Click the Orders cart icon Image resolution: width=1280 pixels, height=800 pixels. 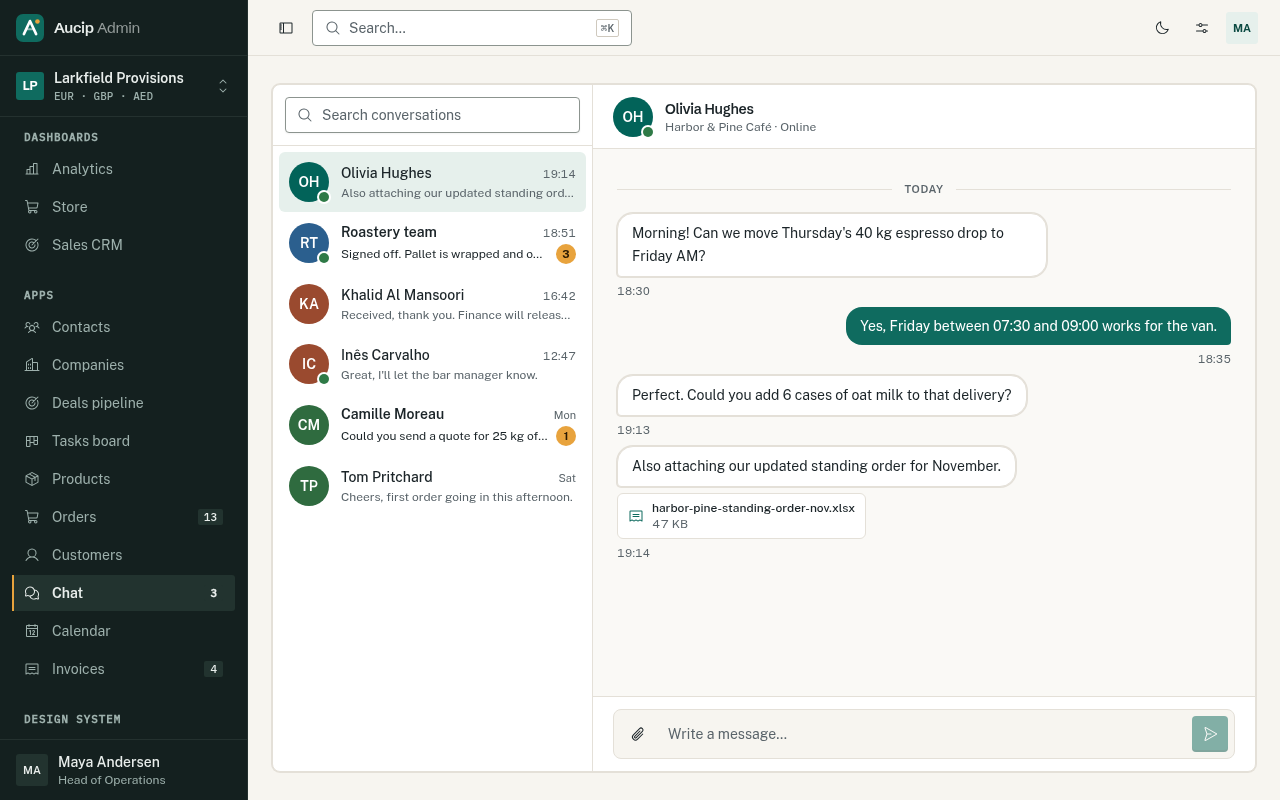(32, 517)
